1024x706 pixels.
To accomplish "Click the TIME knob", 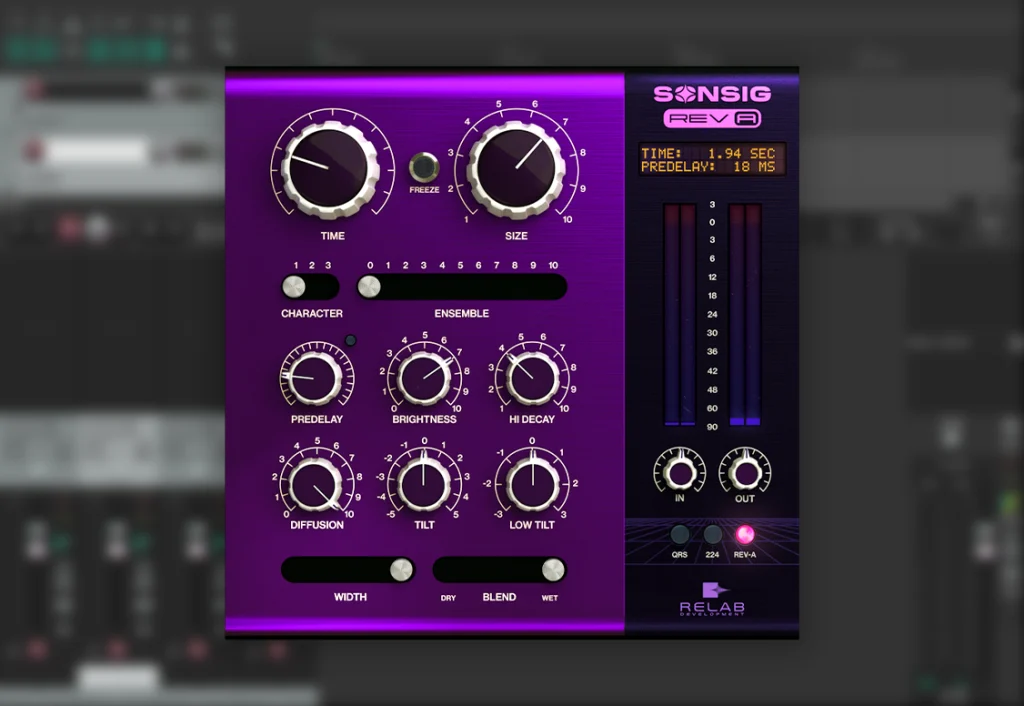I will point(330,168).
